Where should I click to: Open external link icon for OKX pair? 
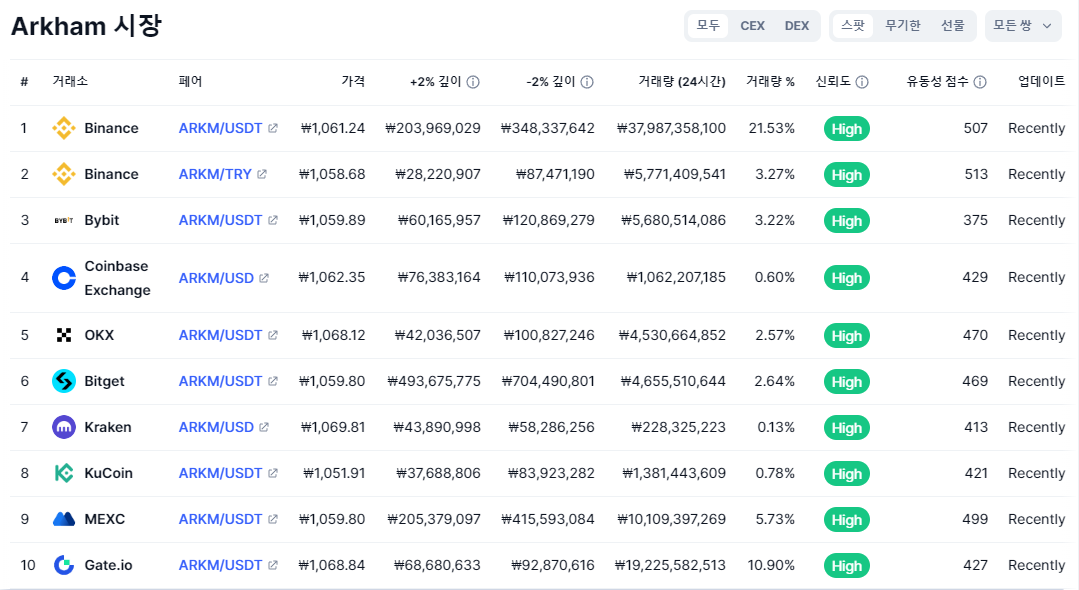coord(273,335)
